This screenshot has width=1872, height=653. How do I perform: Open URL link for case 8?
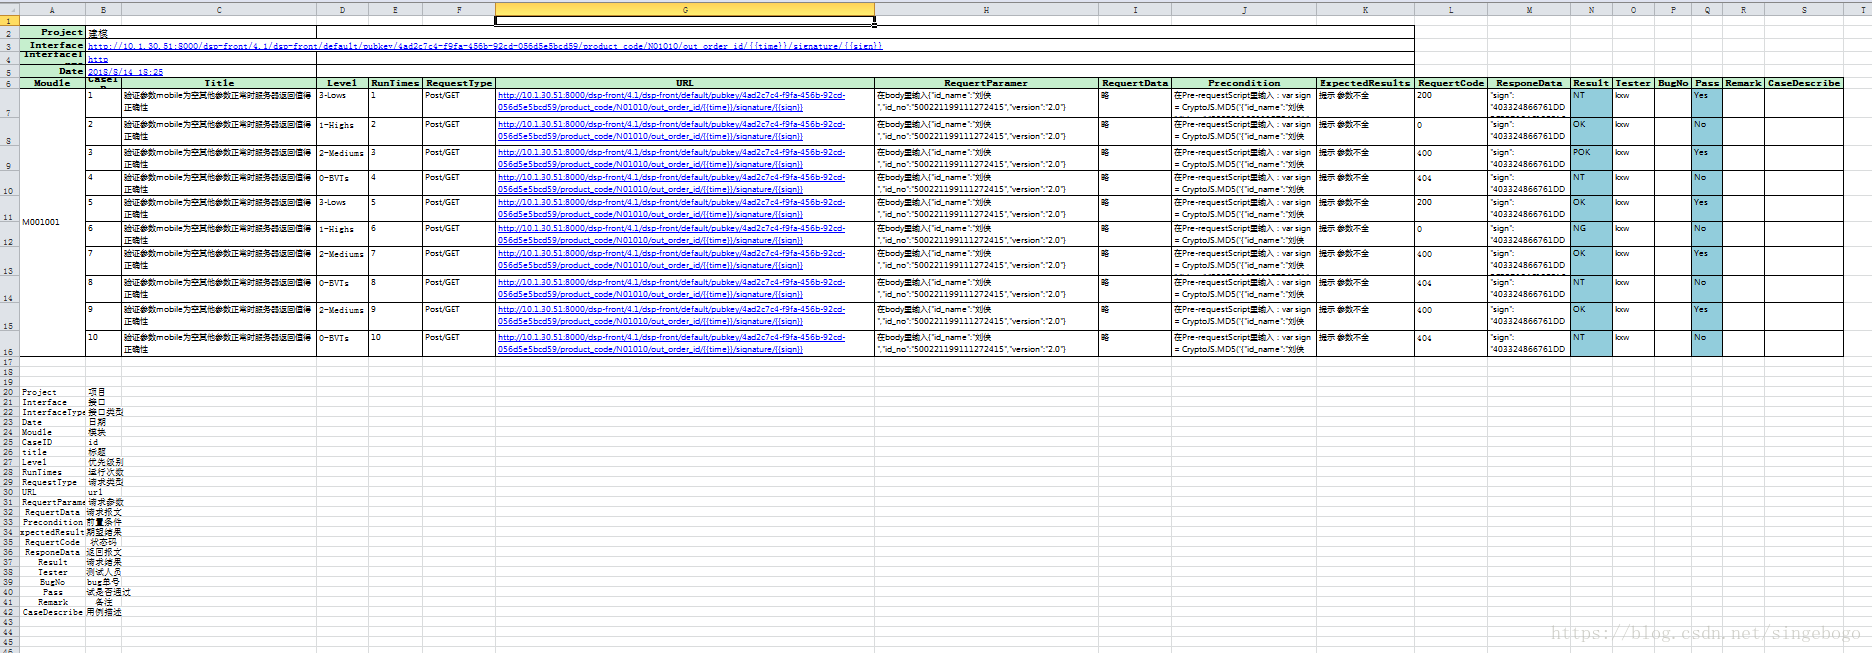671,288
